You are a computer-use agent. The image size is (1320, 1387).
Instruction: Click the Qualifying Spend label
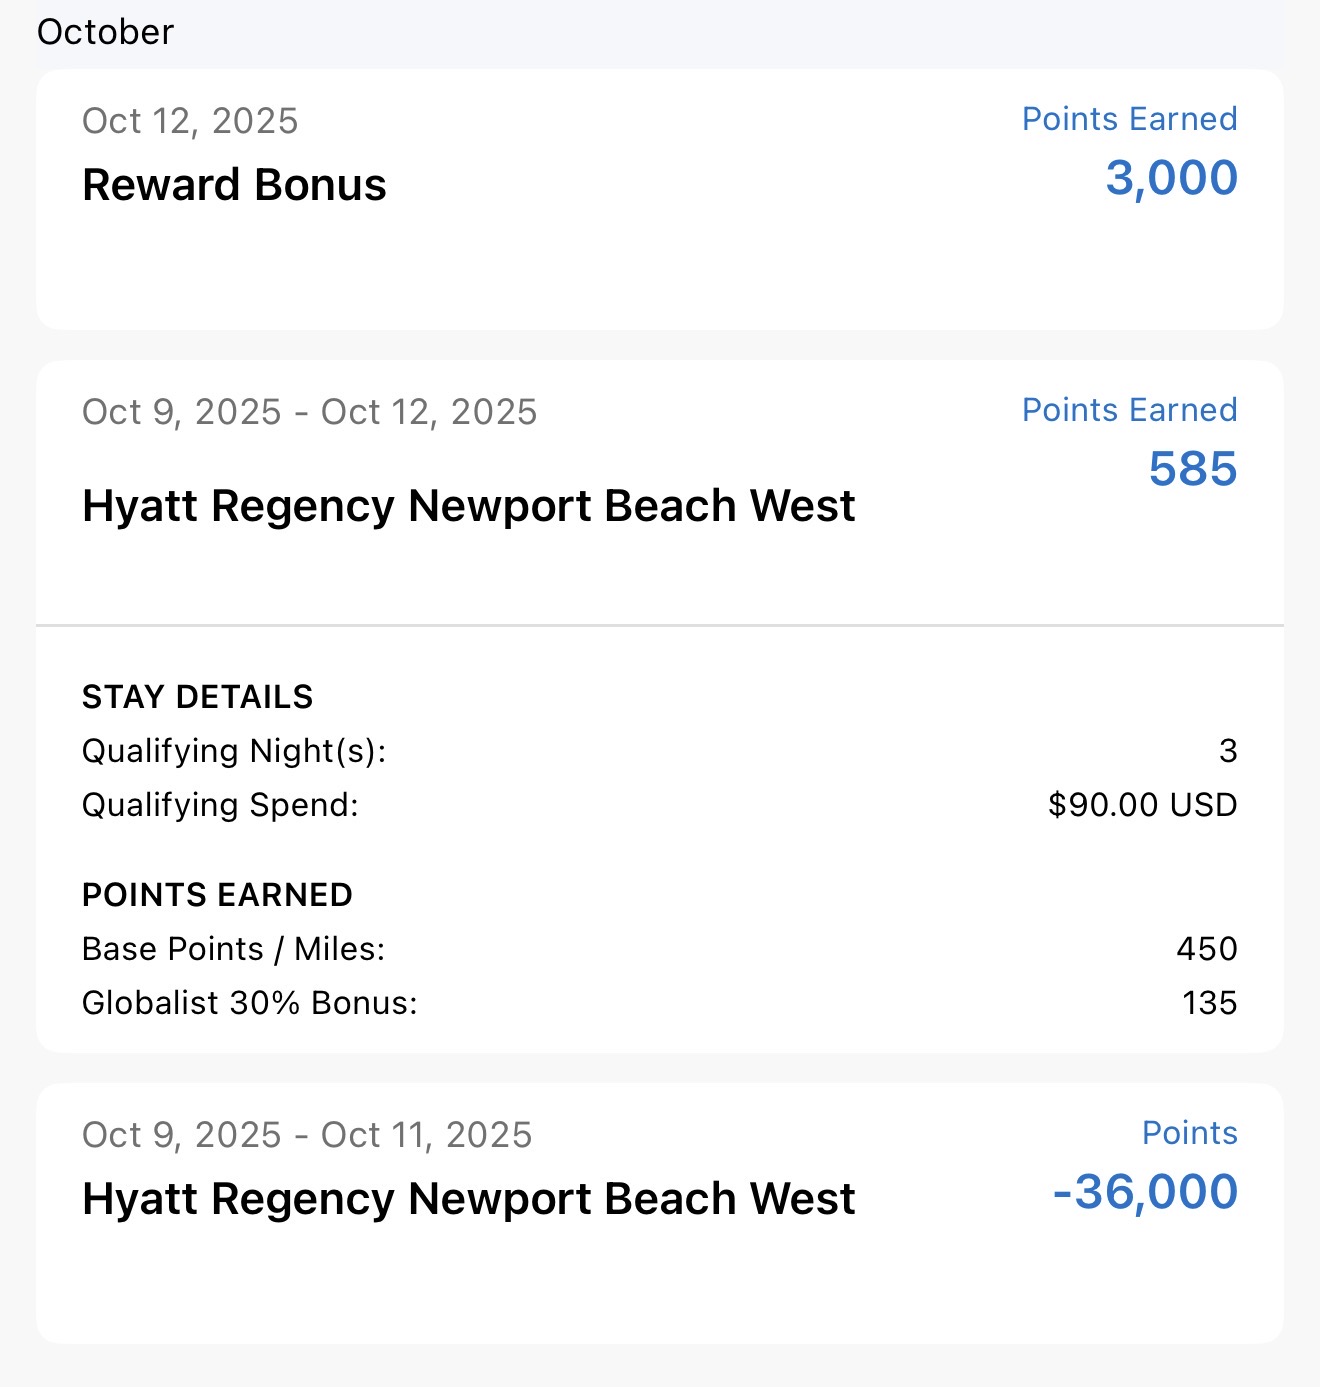click(220, 805)
